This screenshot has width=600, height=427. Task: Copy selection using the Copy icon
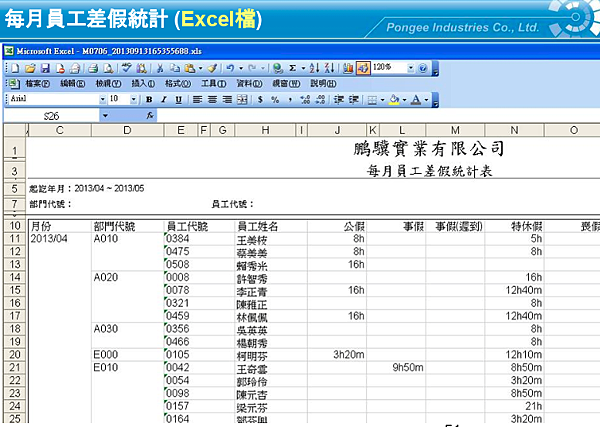click(x=175, y=68)
